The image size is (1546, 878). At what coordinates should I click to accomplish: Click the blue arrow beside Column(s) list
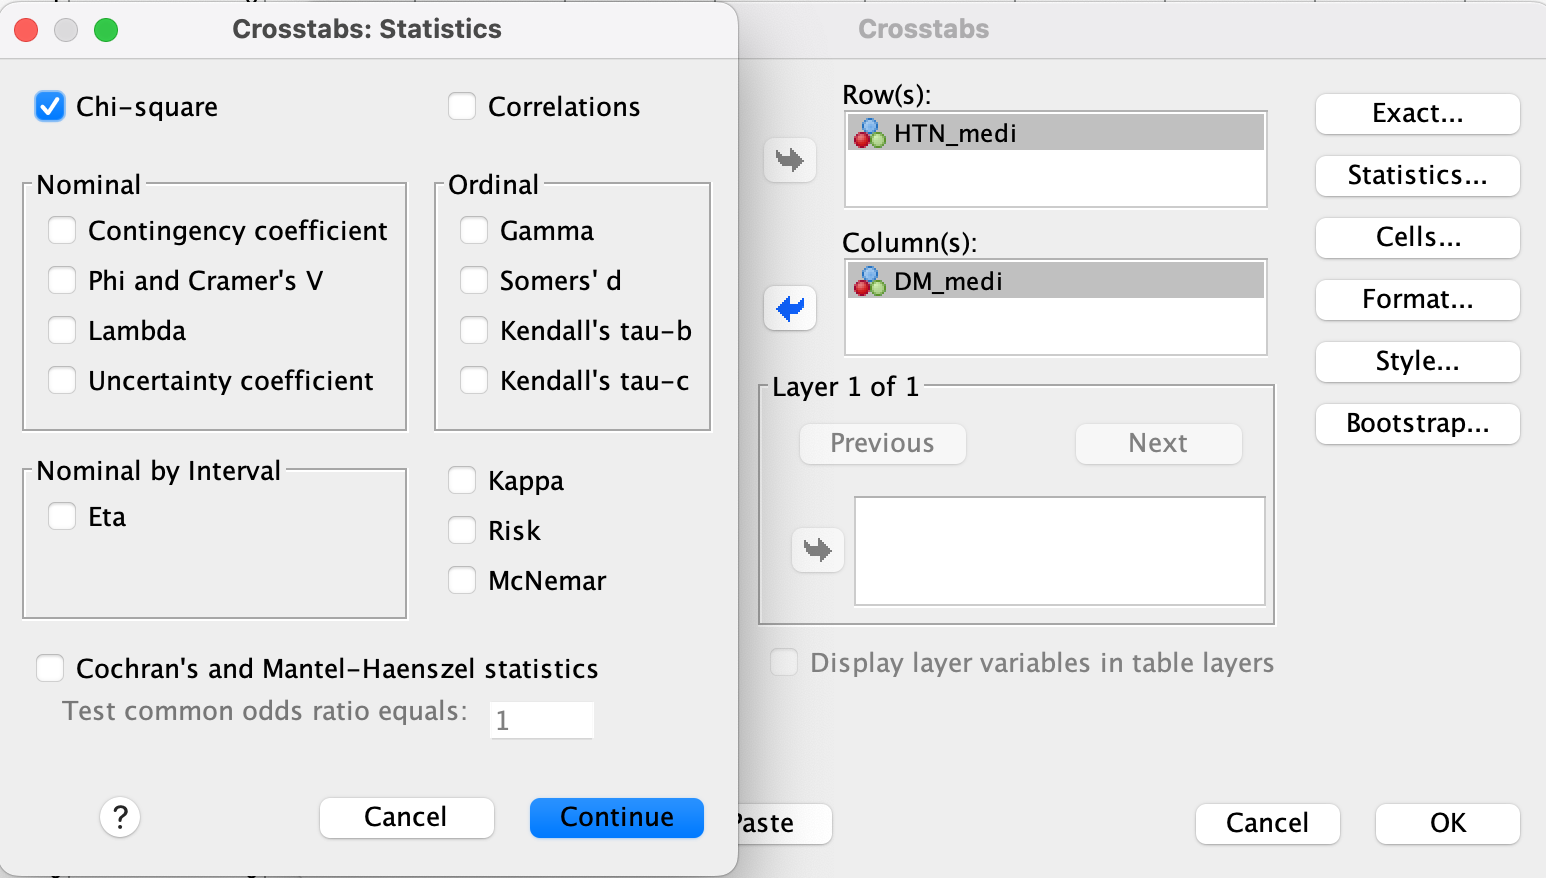(x=790, y=308)
